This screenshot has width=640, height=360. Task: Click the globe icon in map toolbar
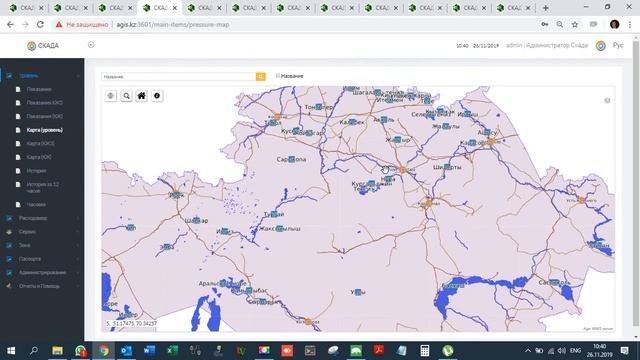(x=111, y=96)
